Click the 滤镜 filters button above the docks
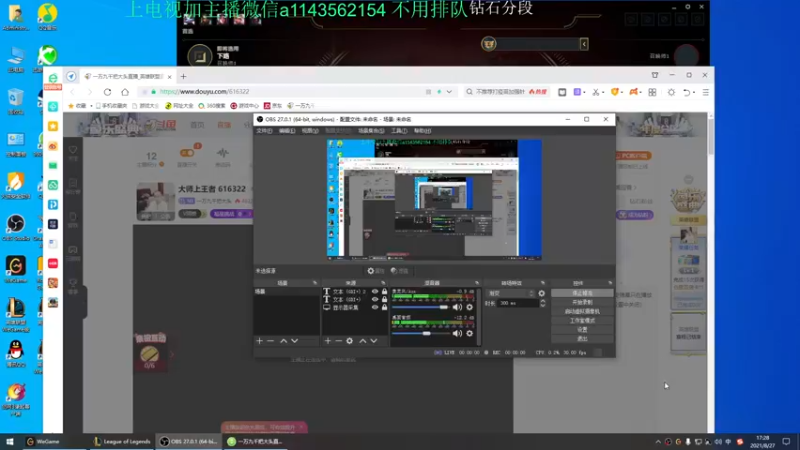The height and width of the screenshot is (450, 800). (399, 271)
